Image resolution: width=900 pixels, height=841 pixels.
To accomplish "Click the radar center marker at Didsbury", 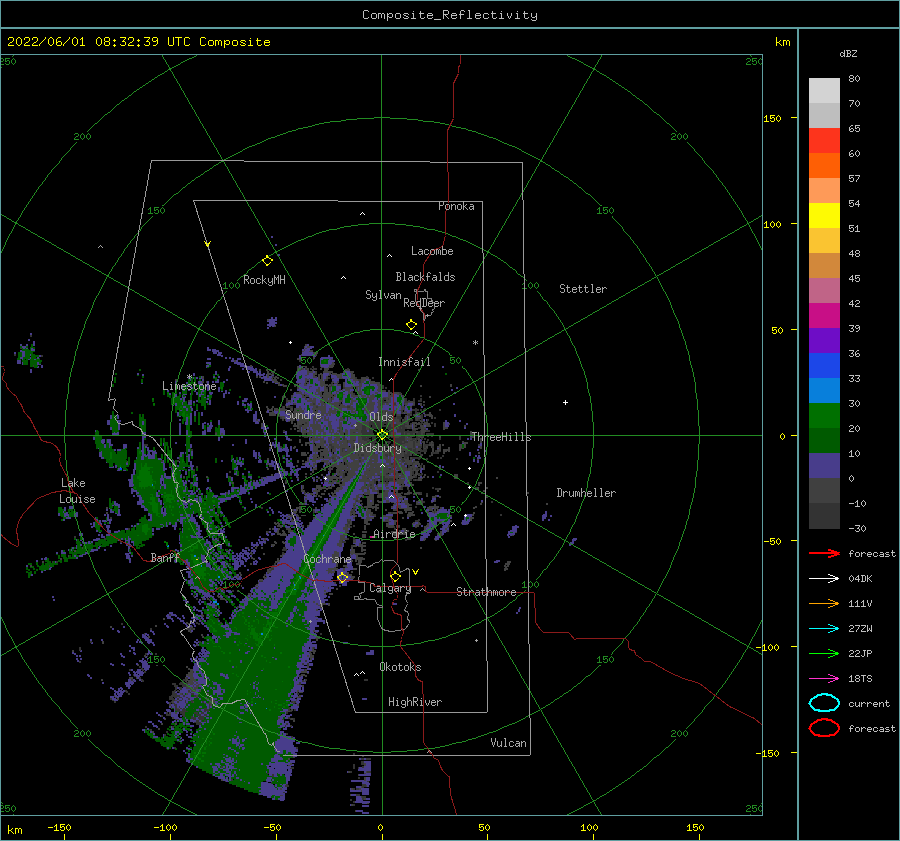I will 382,435.
